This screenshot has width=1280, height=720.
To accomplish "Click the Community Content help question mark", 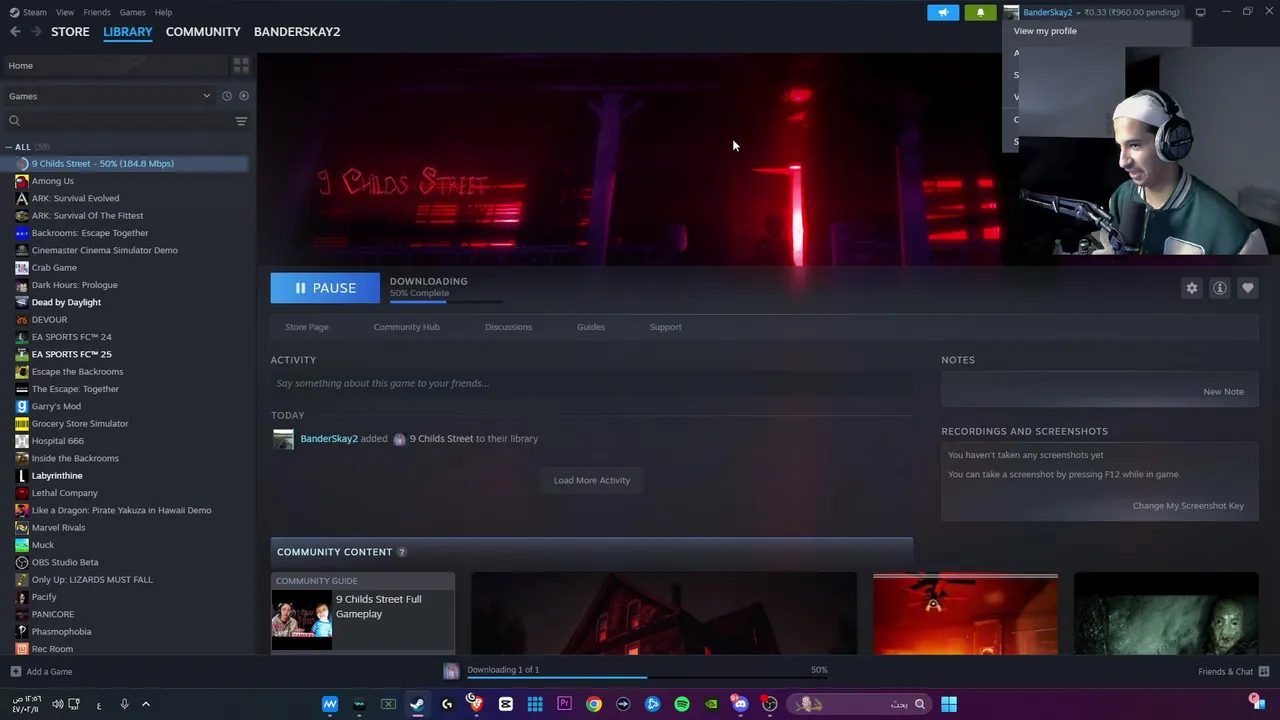I will coord(402,552).
